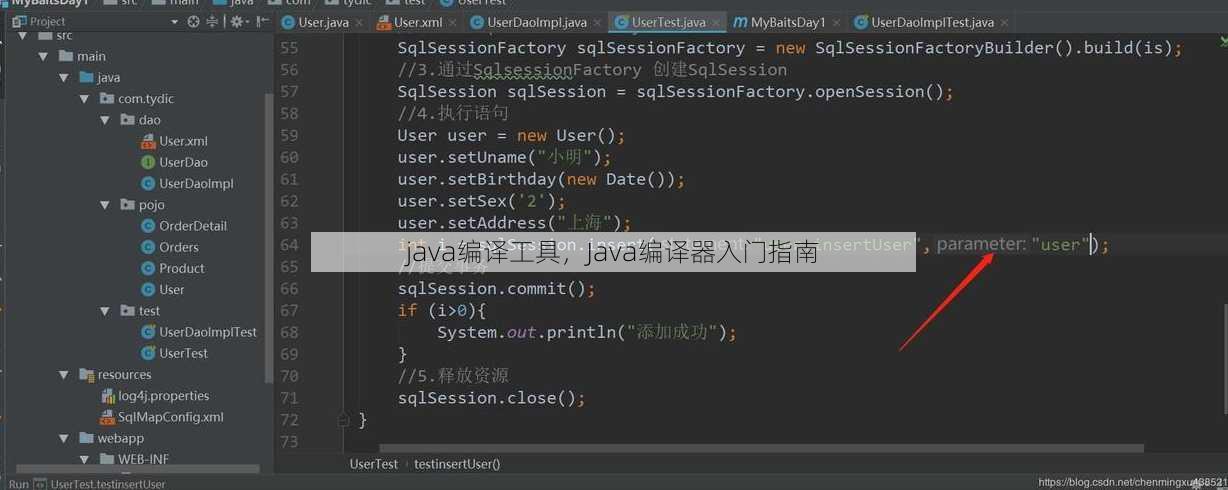Close the UserTest.java tab
The height and width of the screenshot is (490, 1228).
[717, 22]
